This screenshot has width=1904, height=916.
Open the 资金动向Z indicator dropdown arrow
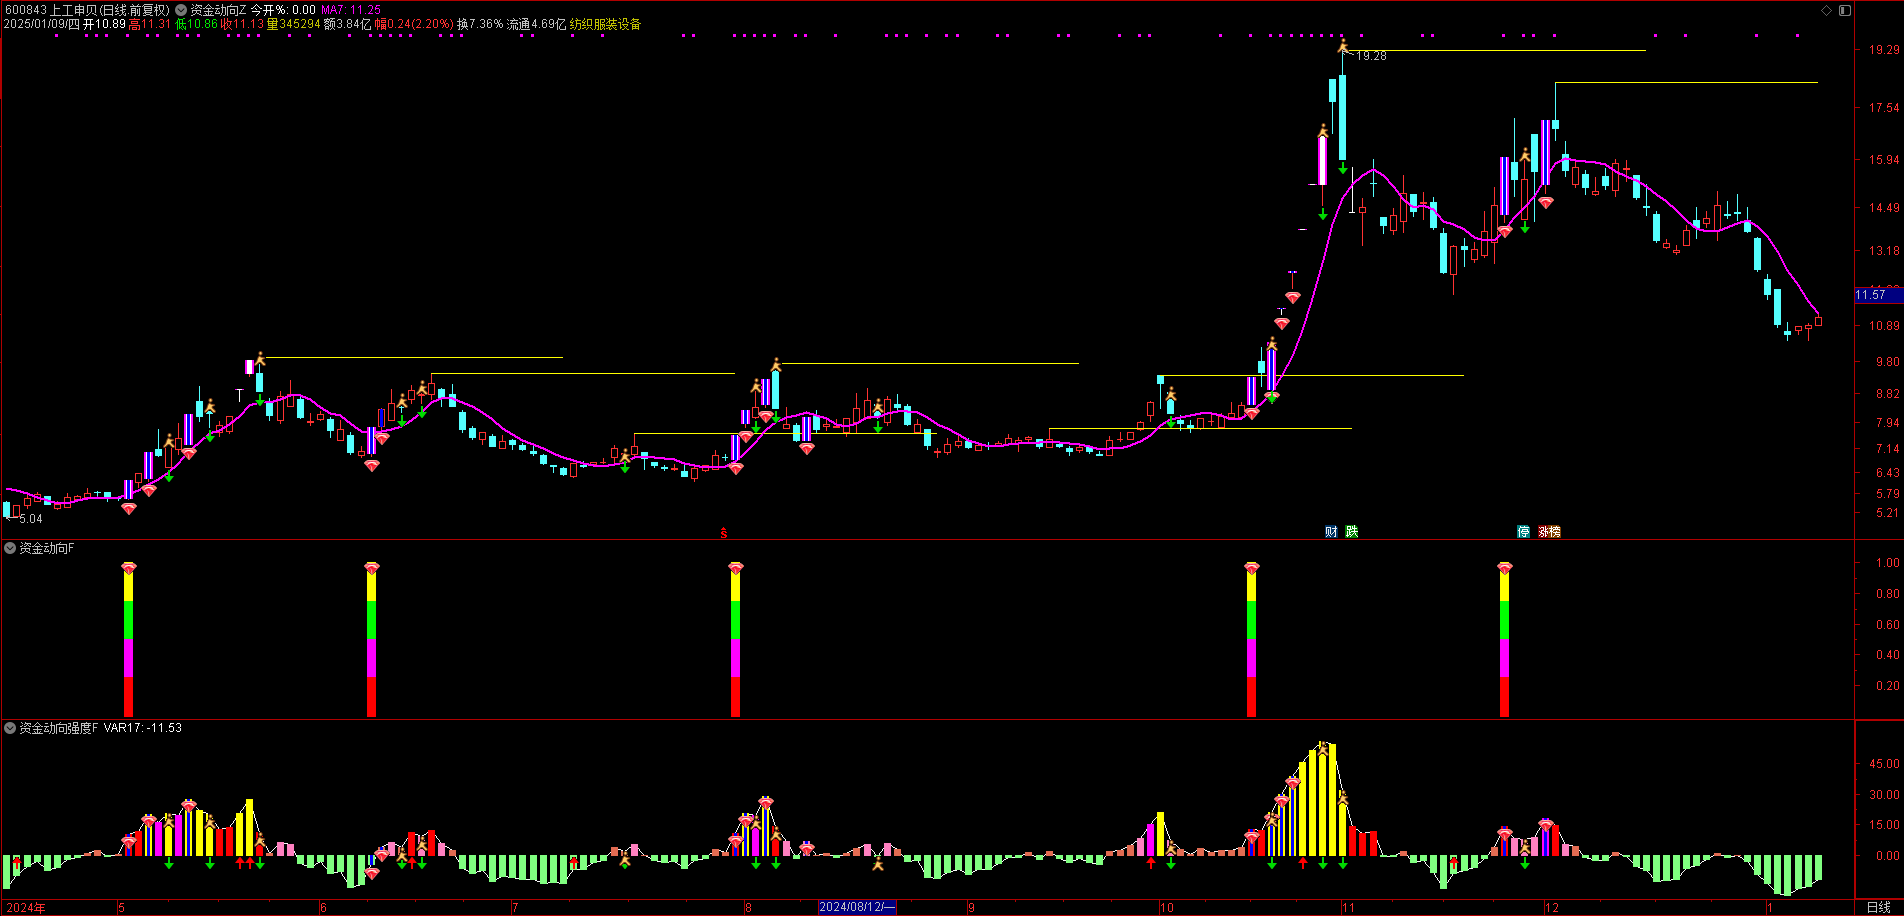[x=181, y=10]
